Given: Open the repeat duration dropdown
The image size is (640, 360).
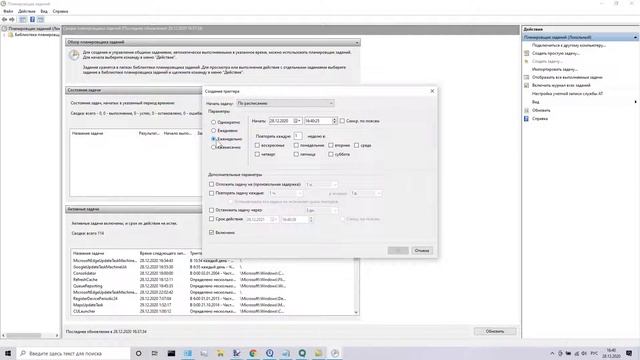Looking at the screenshot, I should (366, 193).
